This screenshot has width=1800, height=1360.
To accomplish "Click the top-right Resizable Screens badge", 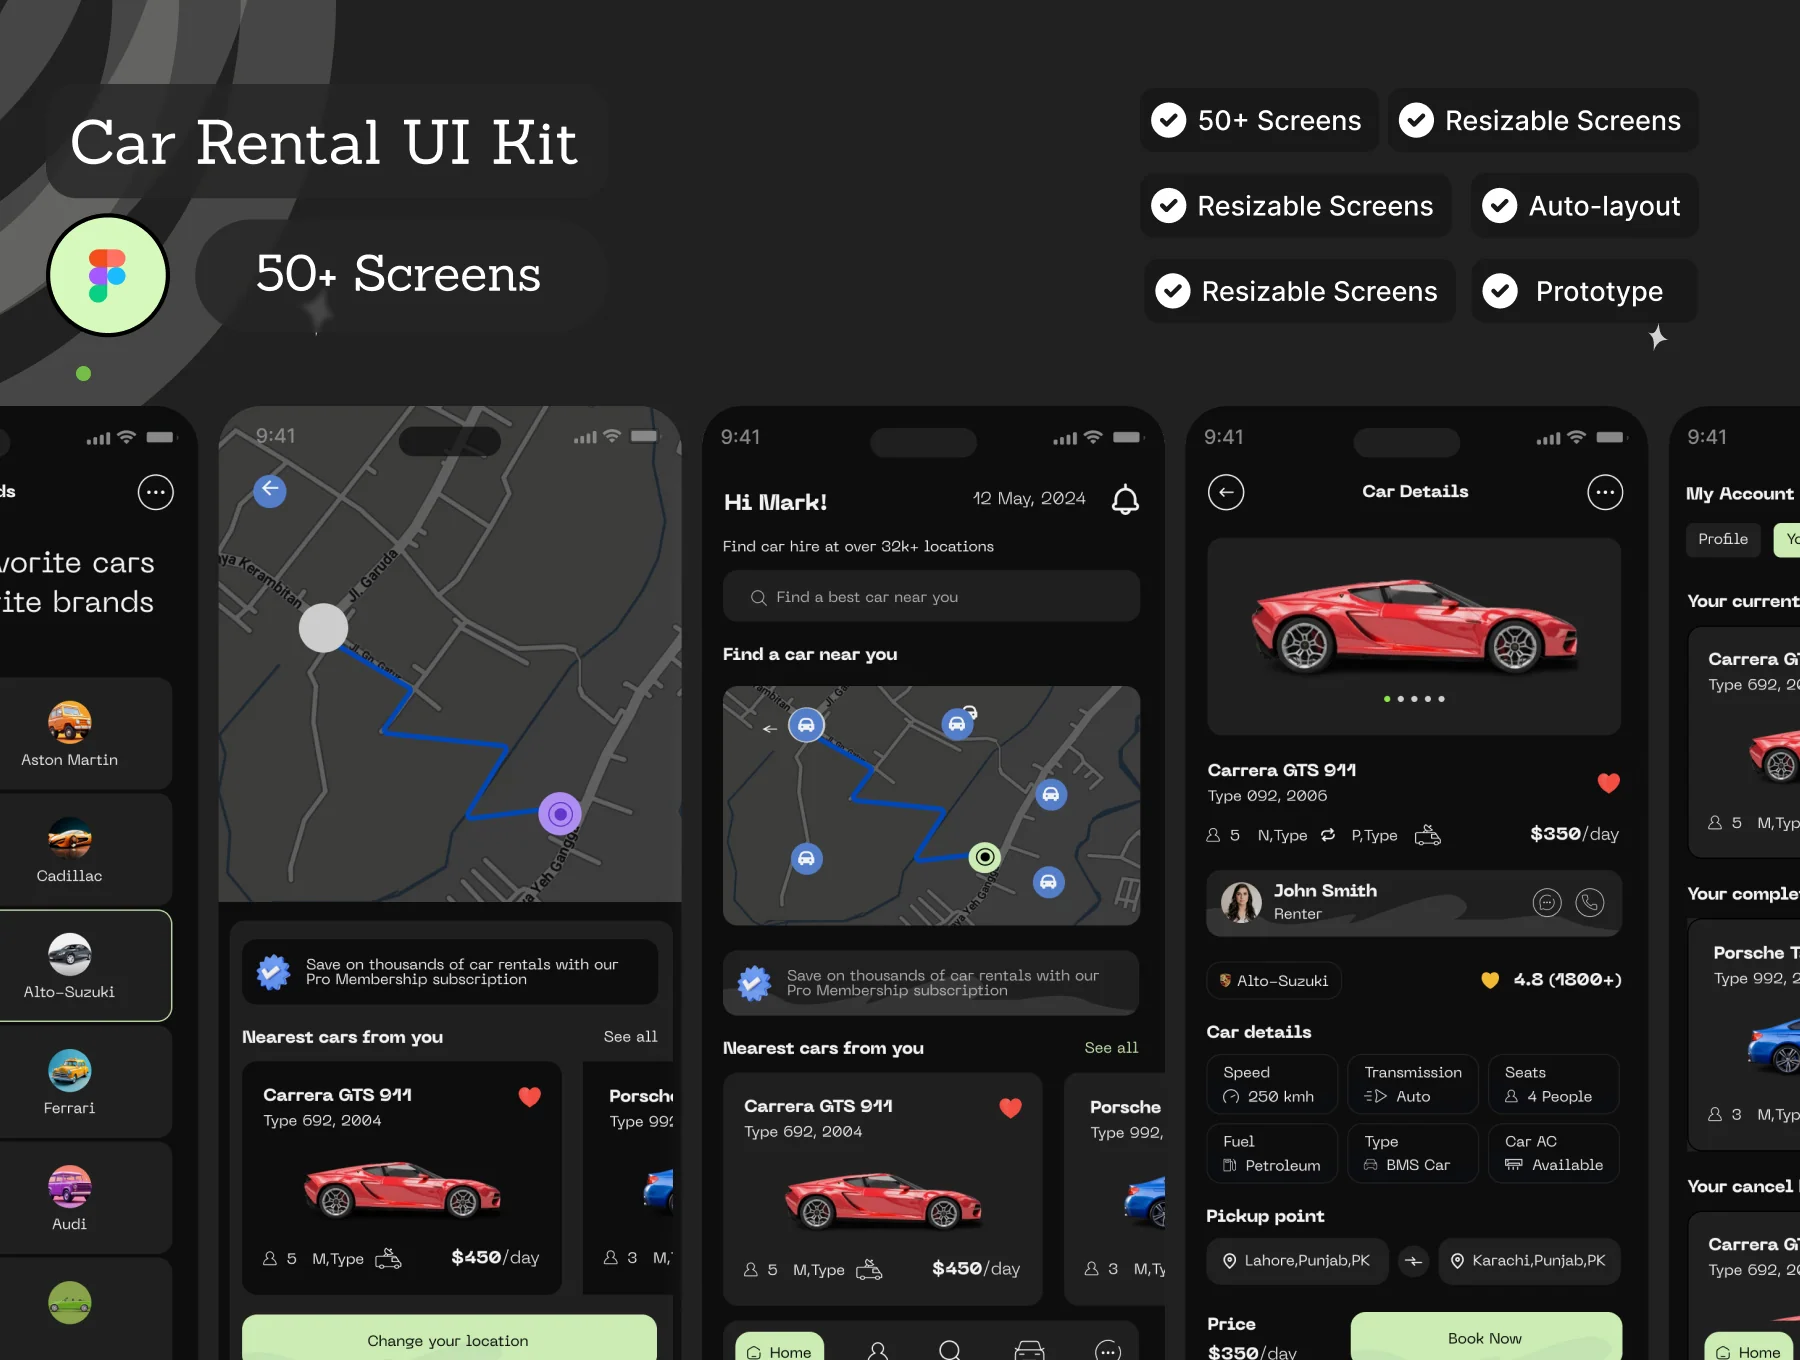I will point(1543,120).
